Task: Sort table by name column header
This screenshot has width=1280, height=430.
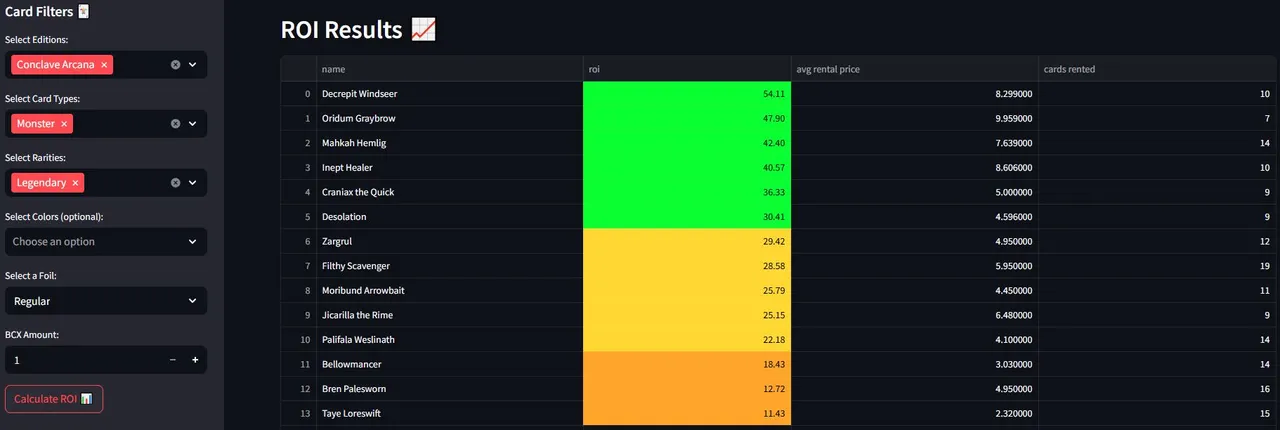Action: point(450,69)
